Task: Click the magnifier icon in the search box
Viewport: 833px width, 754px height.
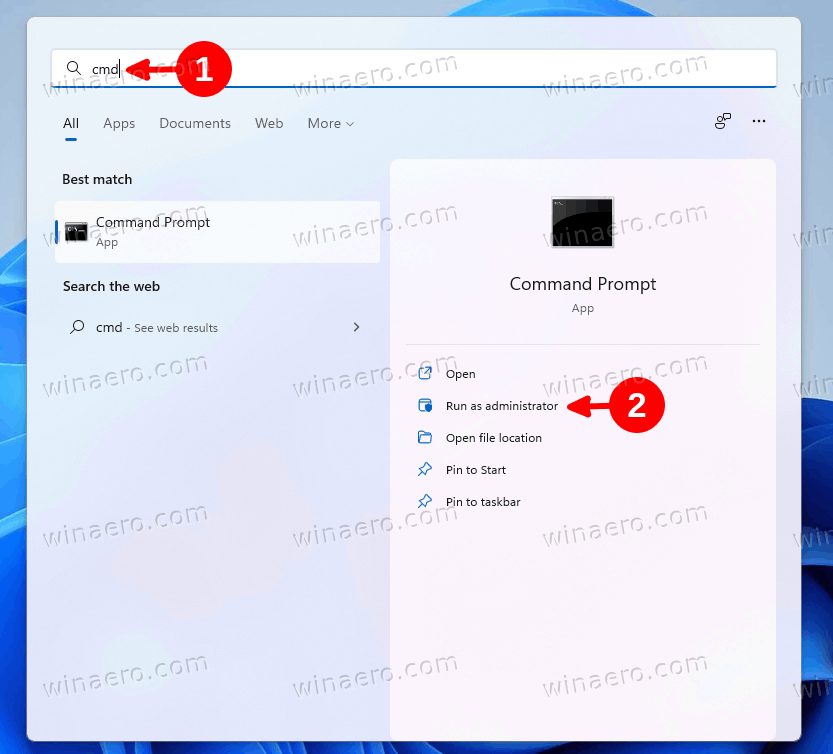Action: (74, 68)
